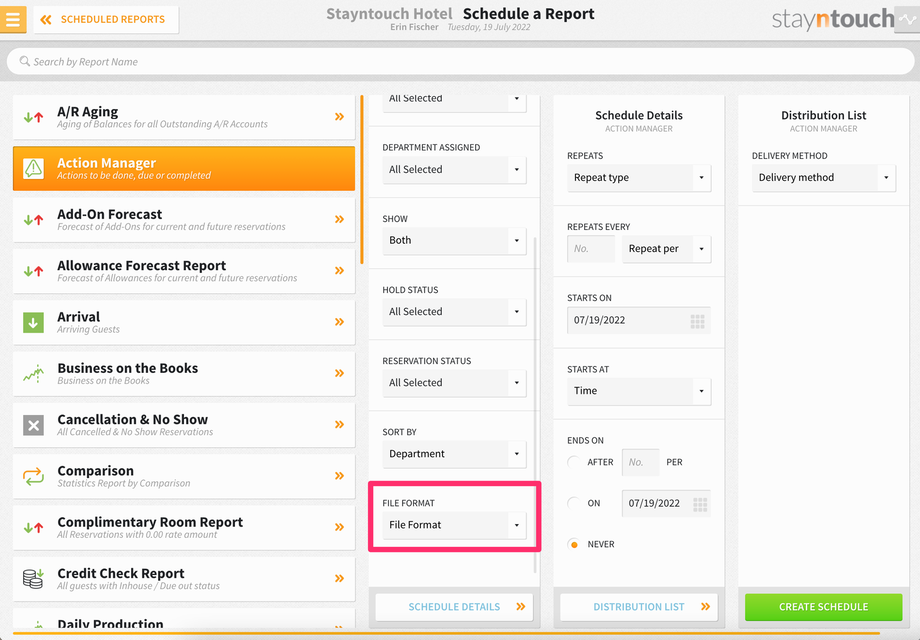
Task: Open the Show dropdown set to Both
Action: pyautogui.click(x=454, y=241)
